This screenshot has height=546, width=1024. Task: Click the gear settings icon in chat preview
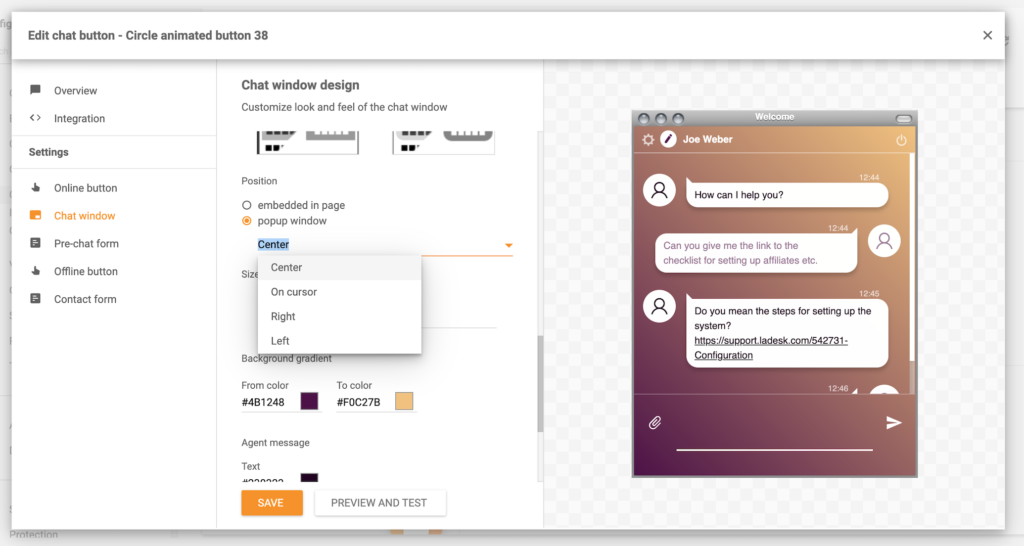pos(648,140)
